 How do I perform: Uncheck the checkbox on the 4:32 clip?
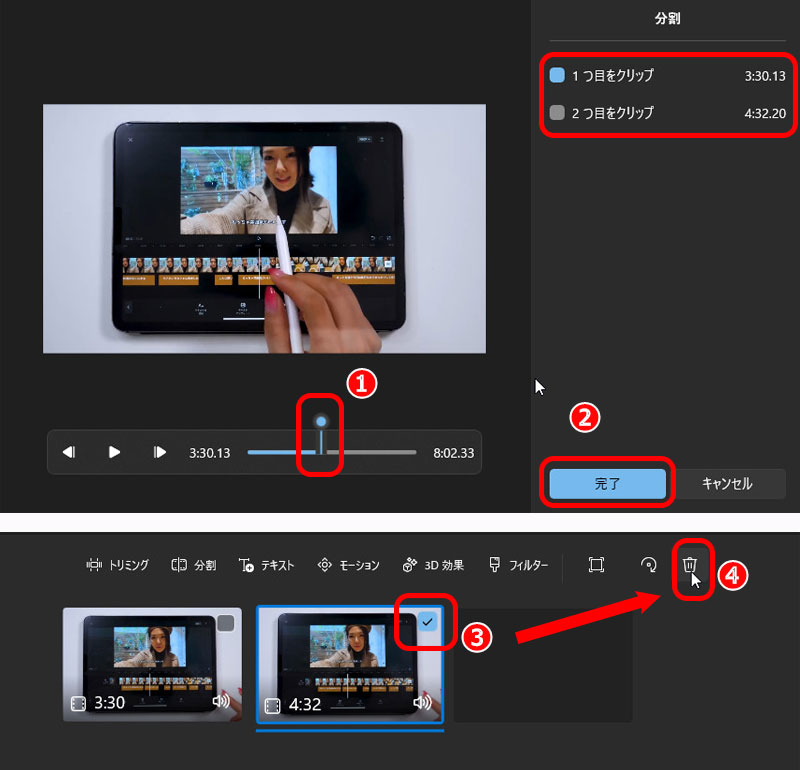click(428, 622)
